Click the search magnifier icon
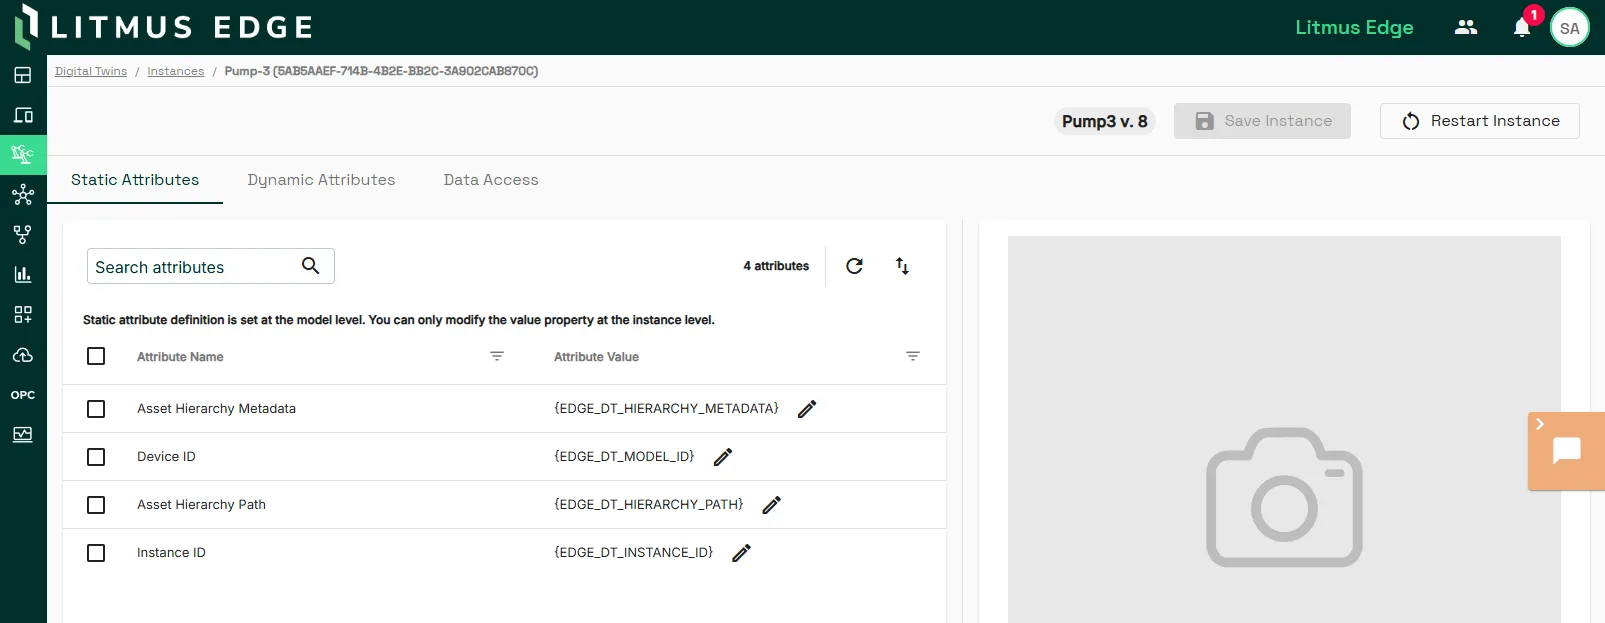 [x=311, y=265]
